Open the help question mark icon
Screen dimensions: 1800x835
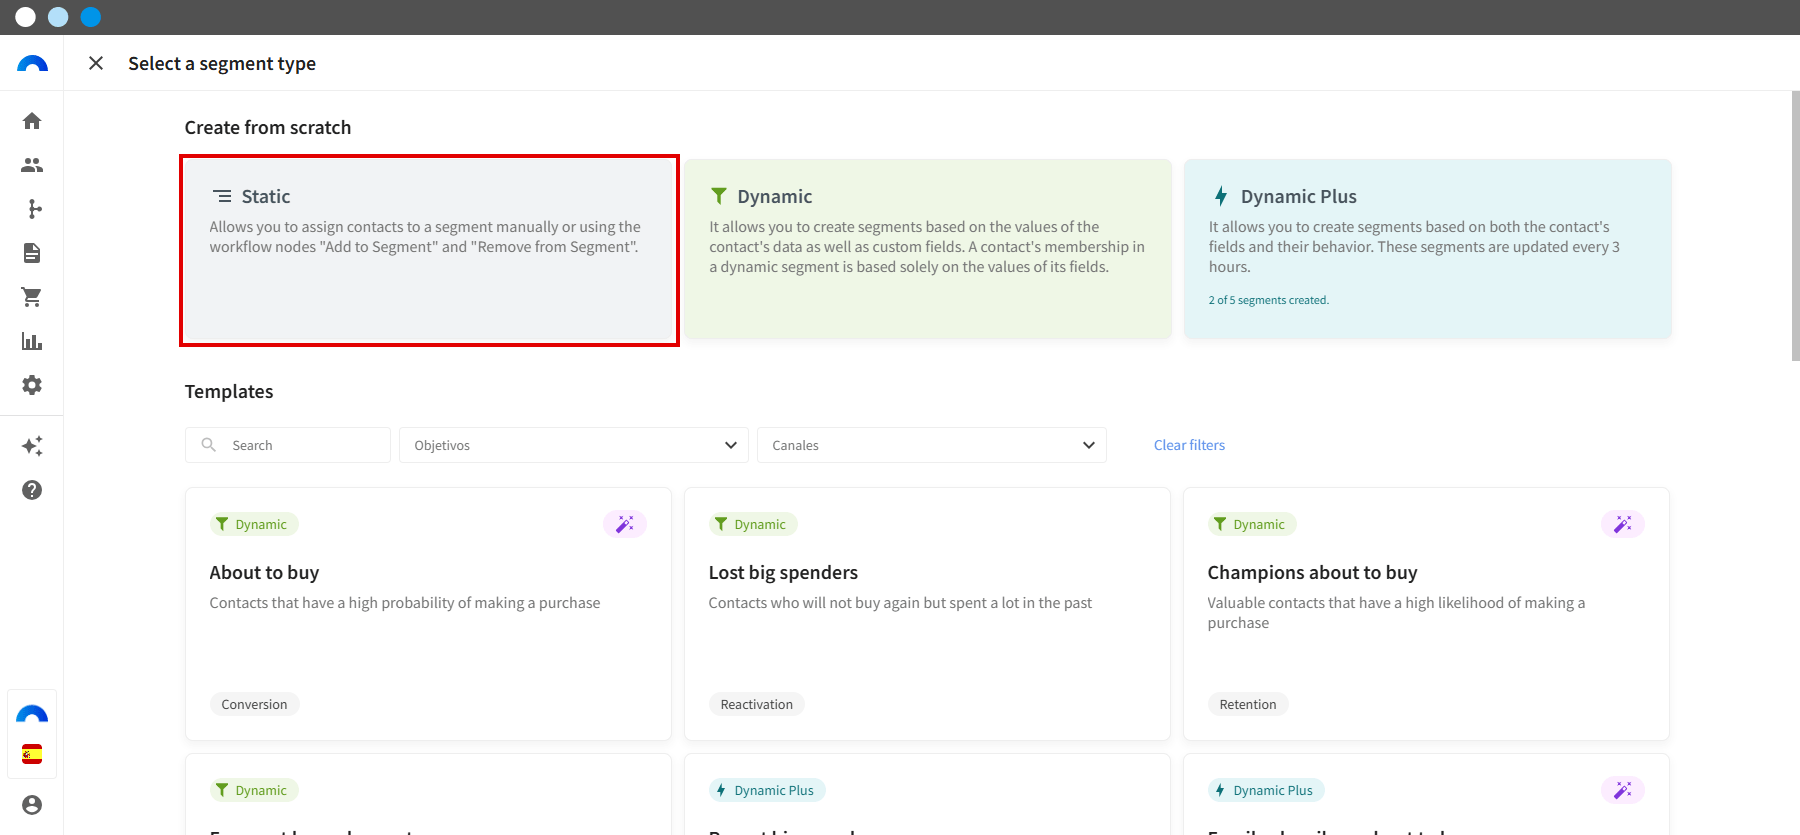click(x=32, y=490)
